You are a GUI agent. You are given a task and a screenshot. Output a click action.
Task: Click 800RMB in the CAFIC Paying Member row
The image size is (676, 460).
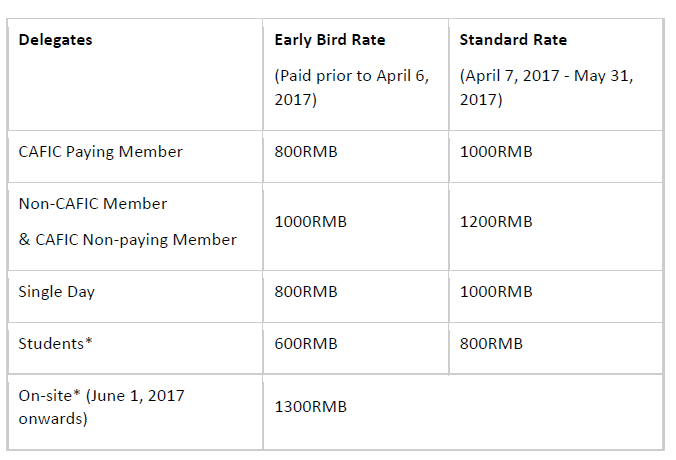click(306, 152)
